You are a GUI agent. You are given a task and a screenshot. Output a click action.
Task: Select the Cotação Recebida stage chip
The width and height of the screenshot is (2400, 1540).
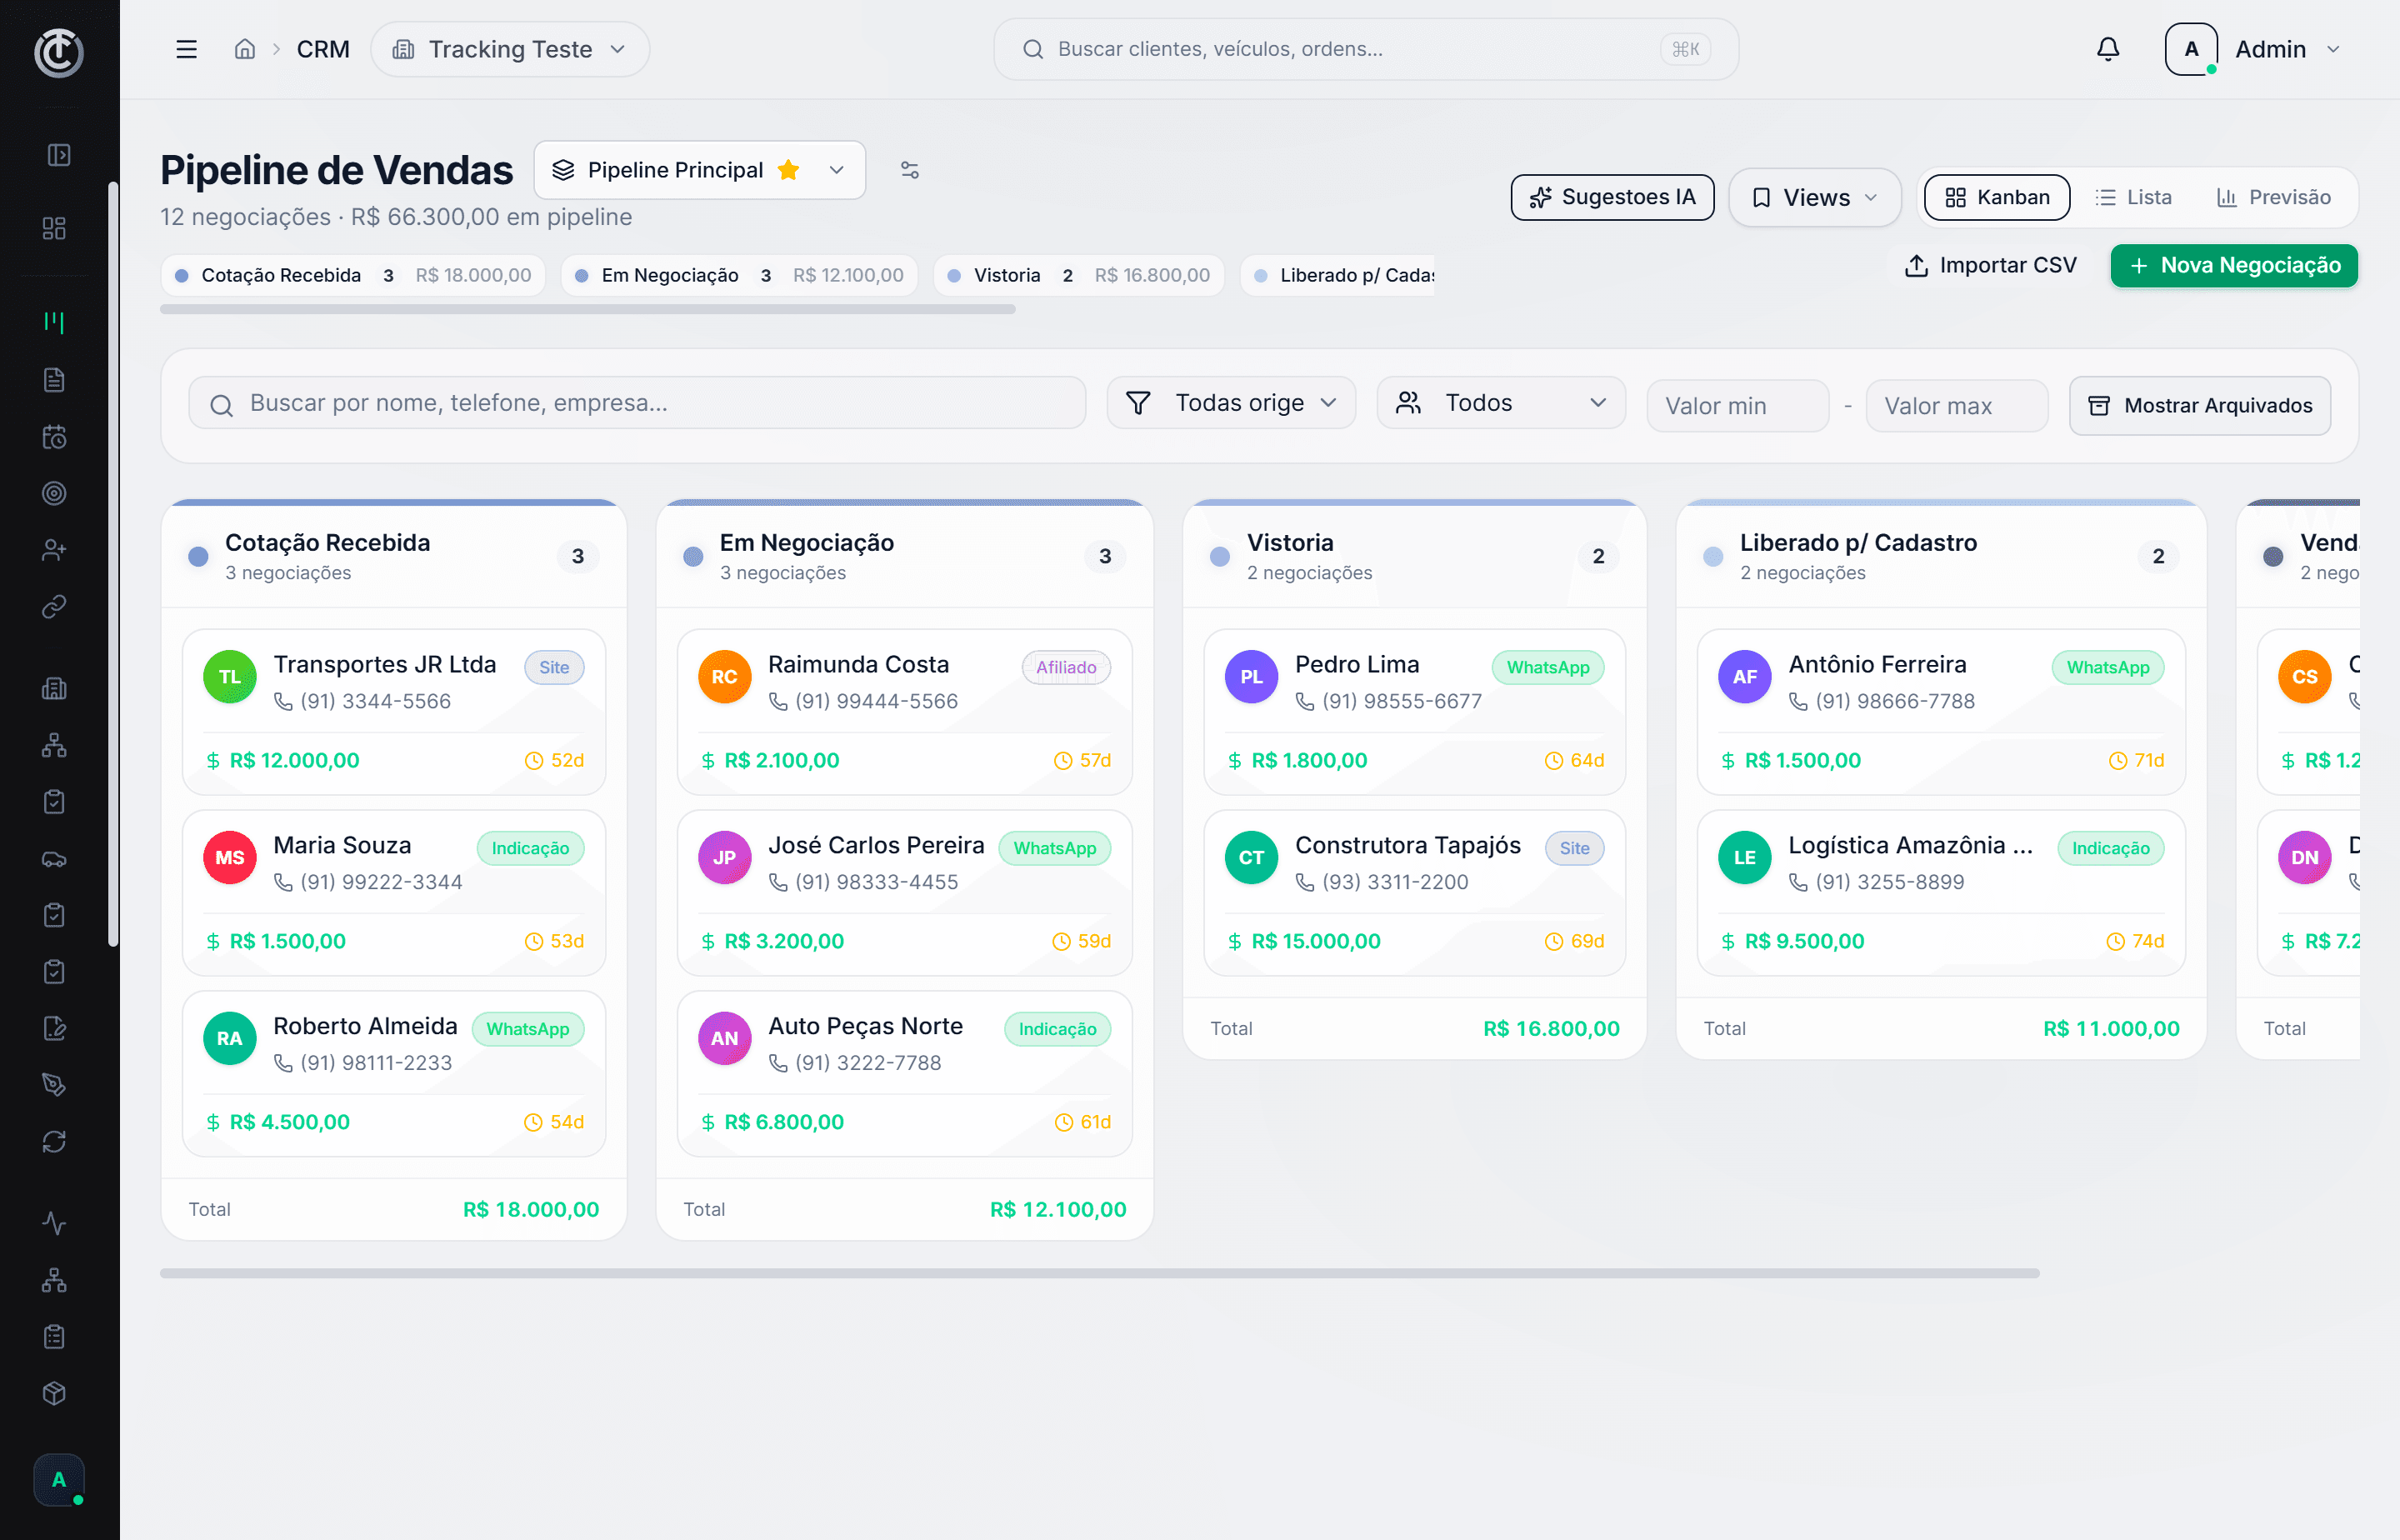tap(353, 275)
